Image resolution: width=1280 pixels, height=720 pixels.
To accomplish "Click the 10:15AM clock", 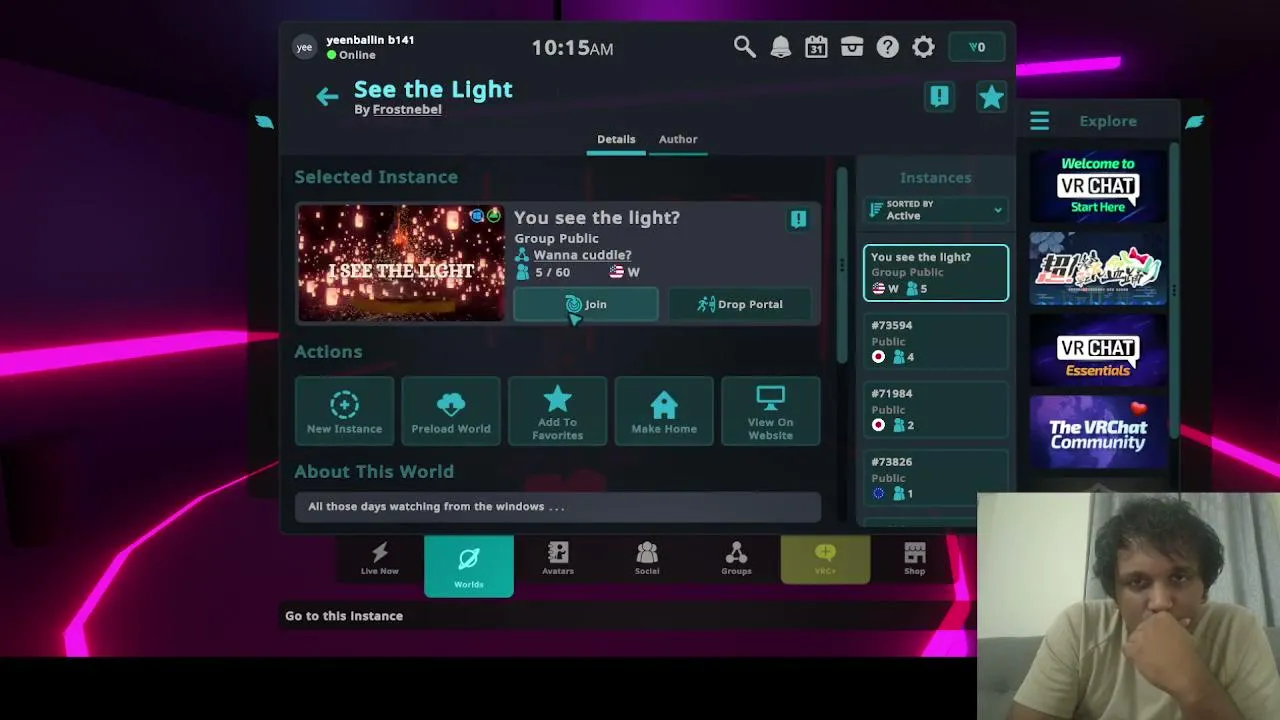I will [572, 48].
